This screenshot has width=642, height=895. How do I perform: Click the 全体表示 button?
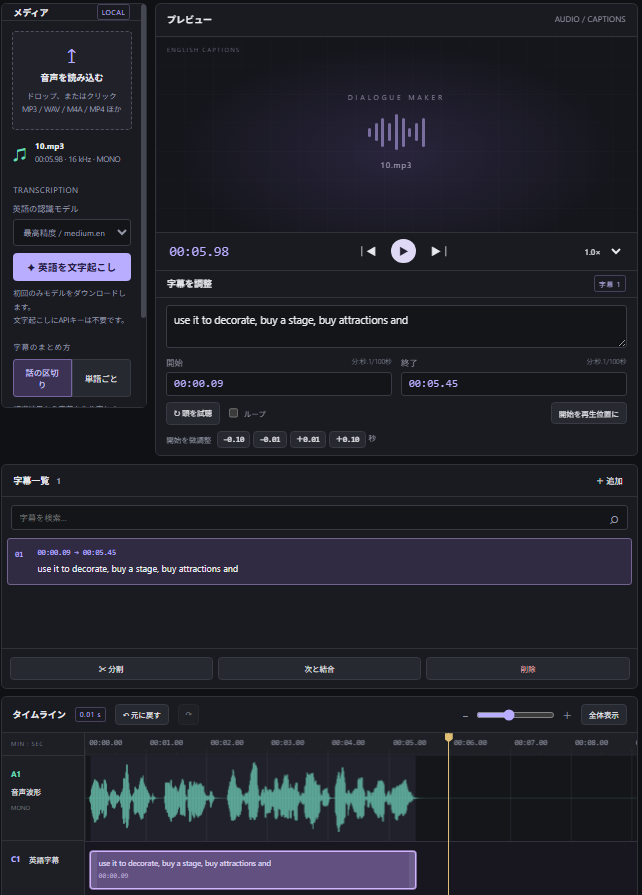604,715
